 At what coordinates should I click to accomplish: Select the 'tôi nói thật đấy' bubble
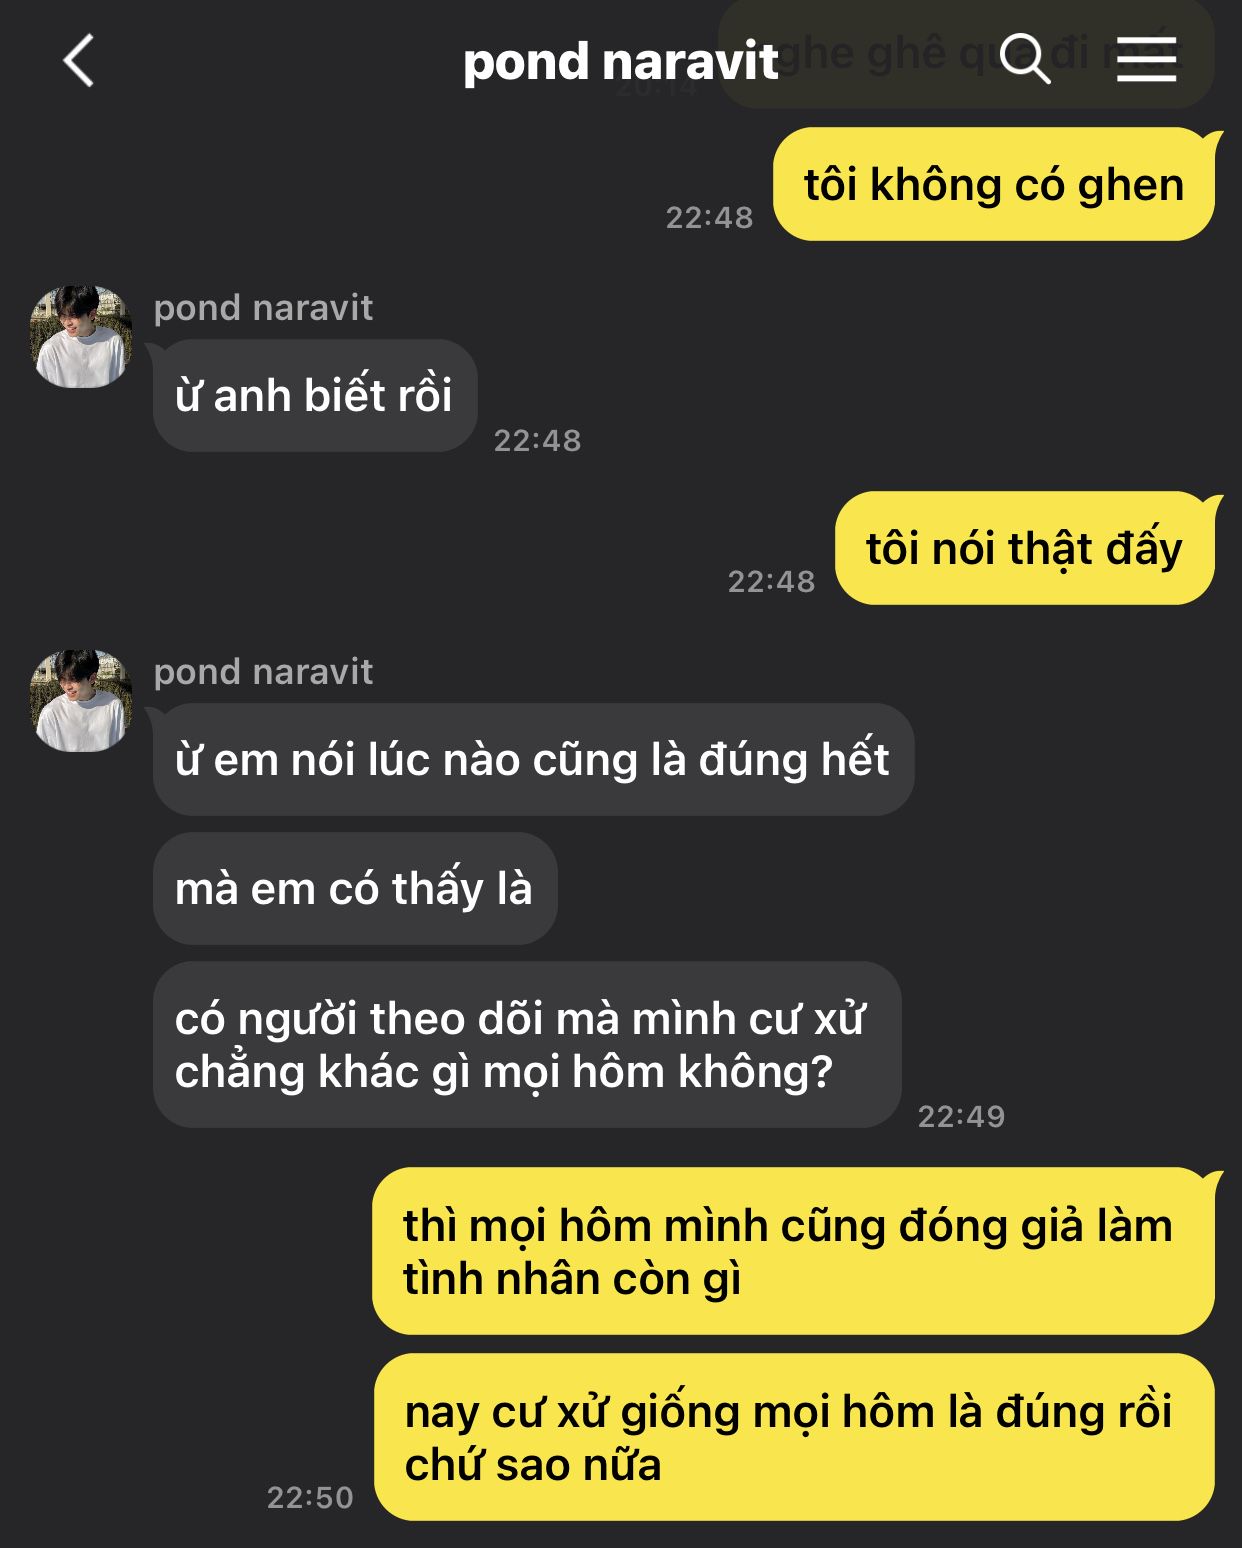pyautogui.click(x=1025, y=548)
